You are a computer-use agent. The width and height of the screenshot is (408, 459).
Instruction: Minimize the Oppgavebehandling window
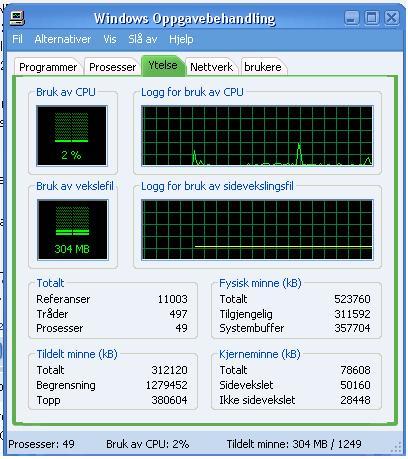352,18
